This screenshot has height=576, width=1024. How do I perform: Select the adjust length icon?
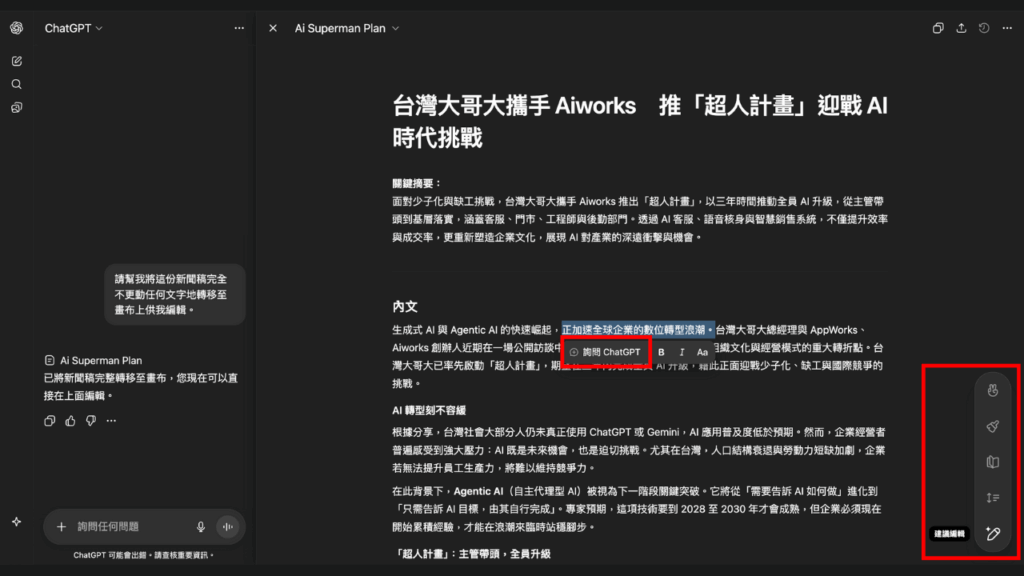(x=994, y=497)
